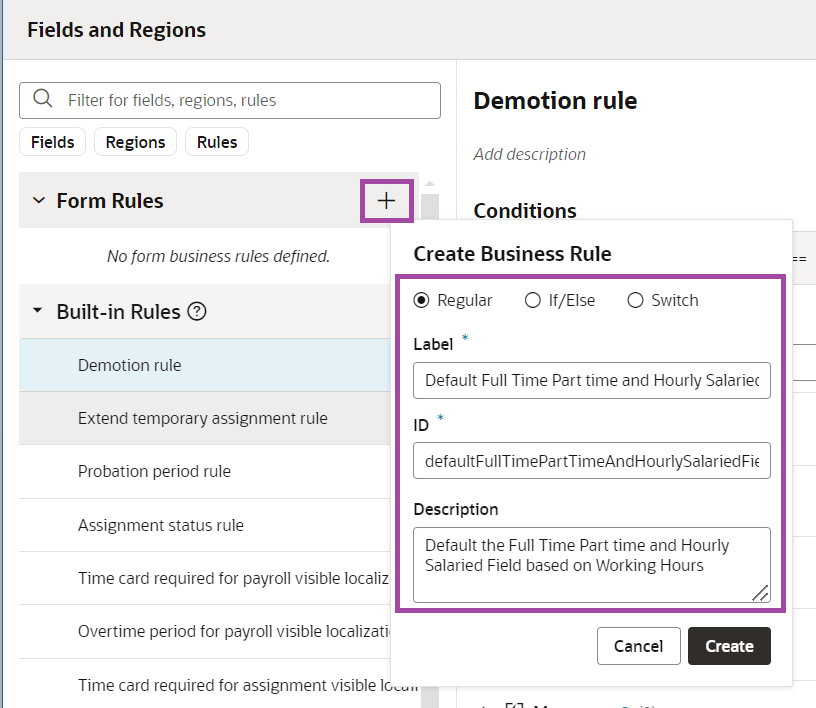Click the ID text field
This screenshot has width=816, height=708.
coord(591,460)
